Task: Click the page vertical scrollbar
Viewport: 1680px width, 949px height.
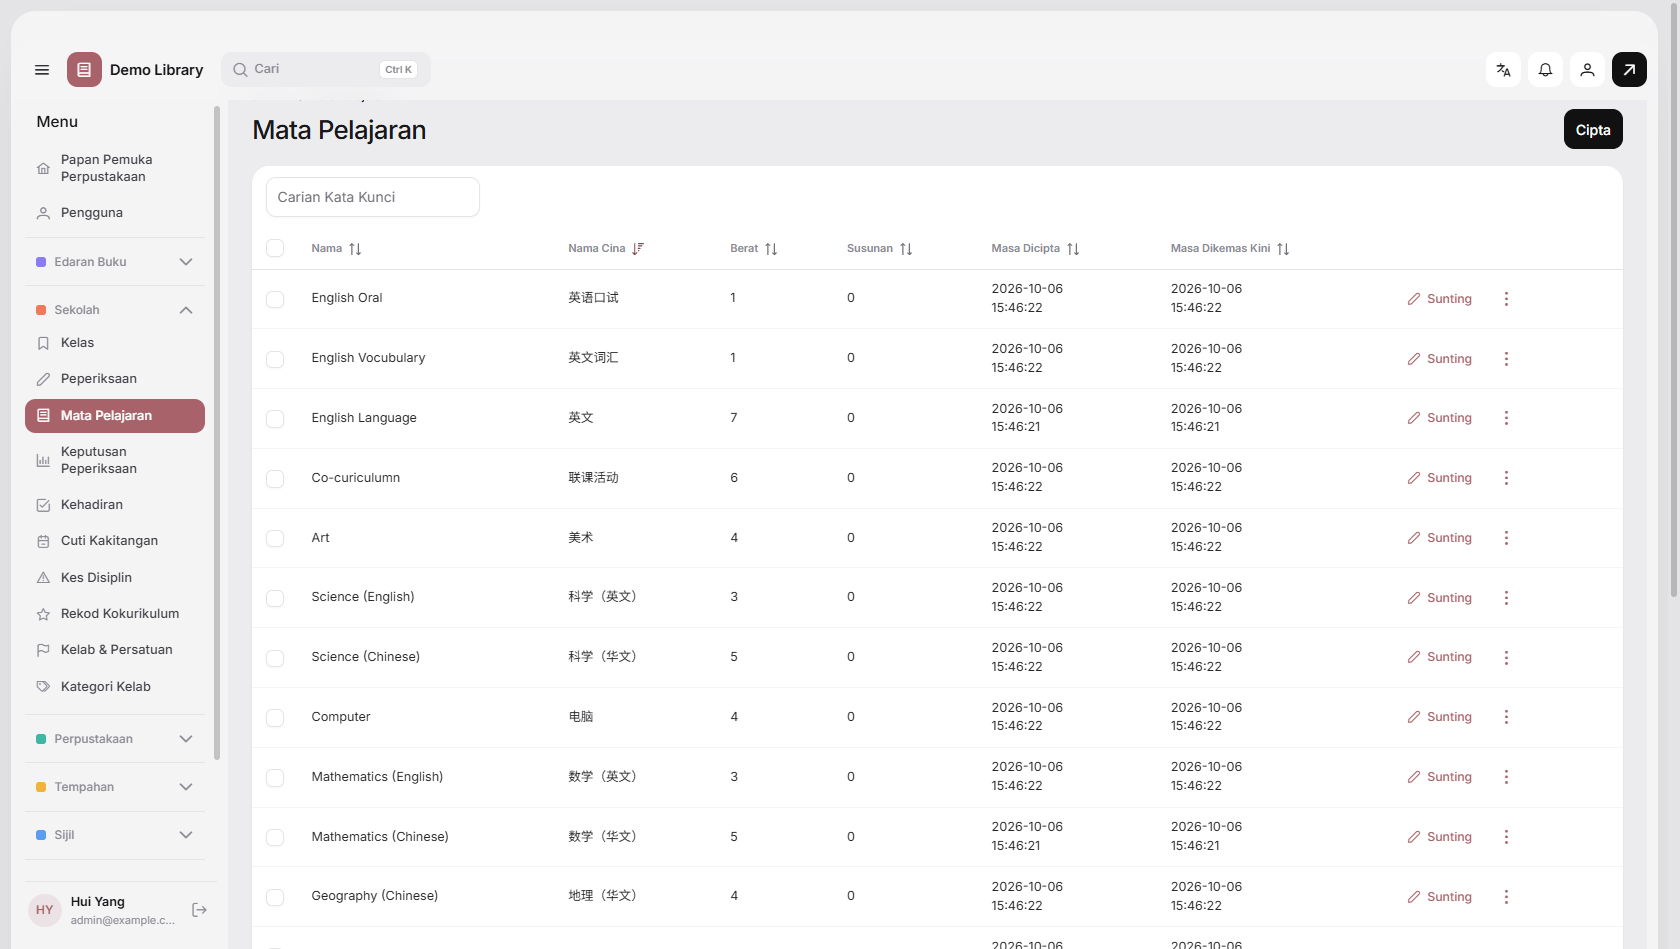Action: (x=1674, y=300)
